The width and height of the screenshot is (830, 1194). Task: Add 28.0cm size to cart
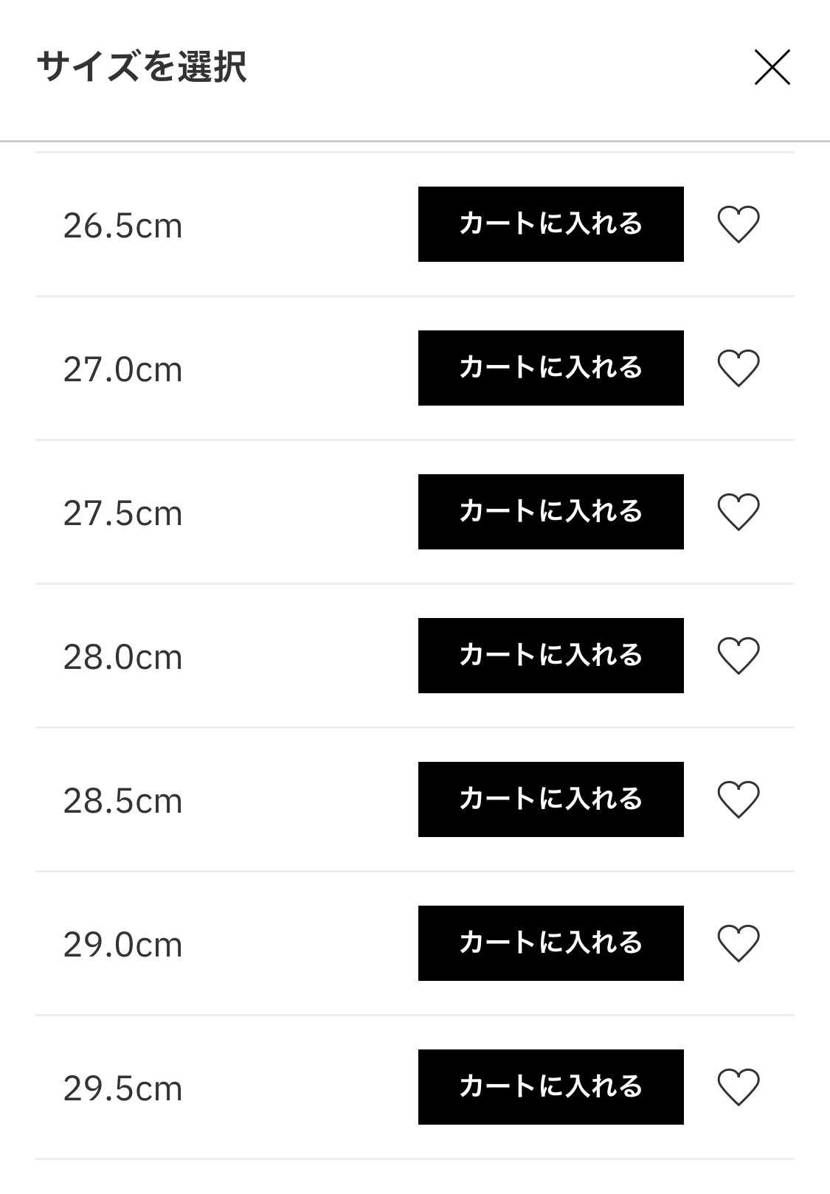(551, 656)
